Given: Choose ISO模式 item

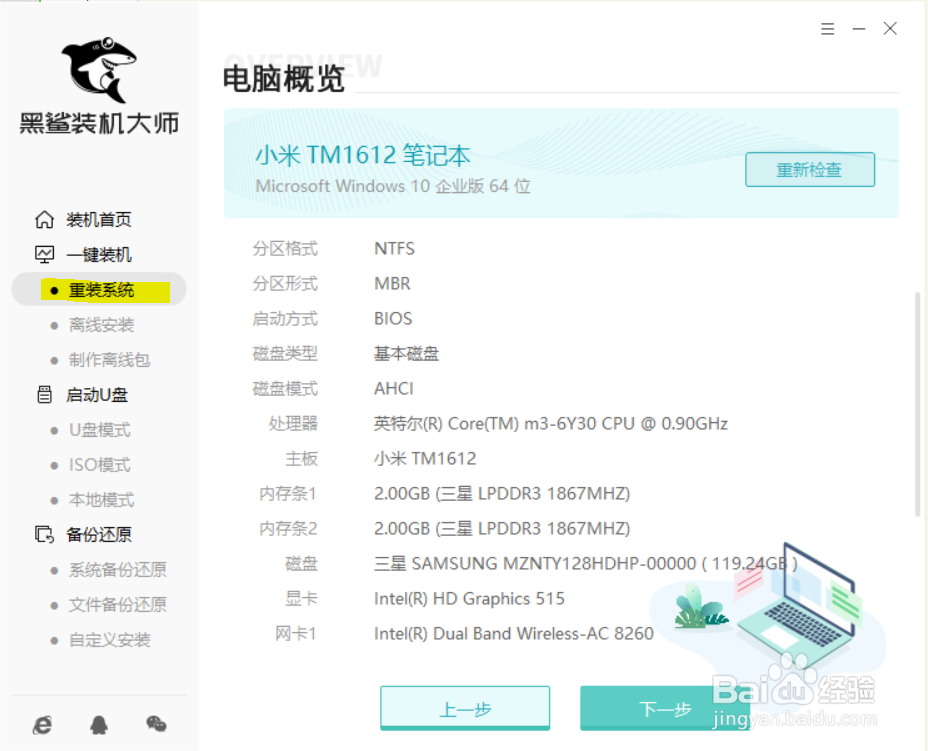Looking at the screenshot, I should pyautogui.click(x=99, y=465).
